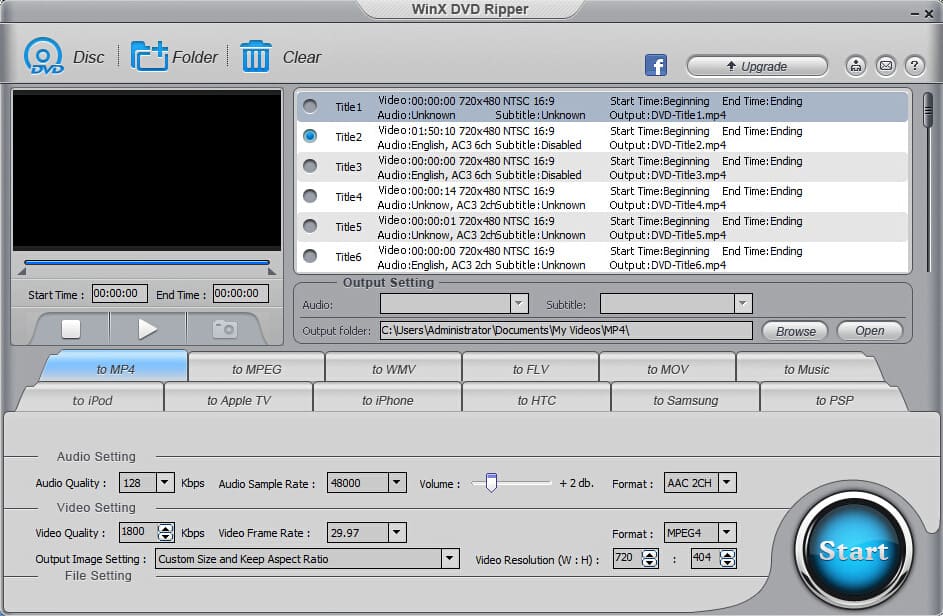Click the register user icon
This screenshot has width=943, height=616.
pyautogui.click(x=855, y=66)
